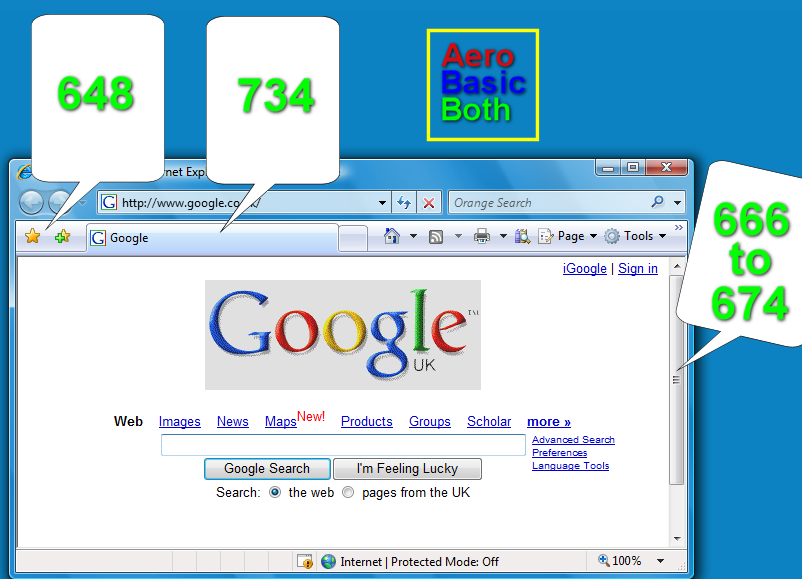The width and height of the screenshot is (802, 579).
Task: Expand the Home button dropdown arrow
Action: (x=413, y=236)
